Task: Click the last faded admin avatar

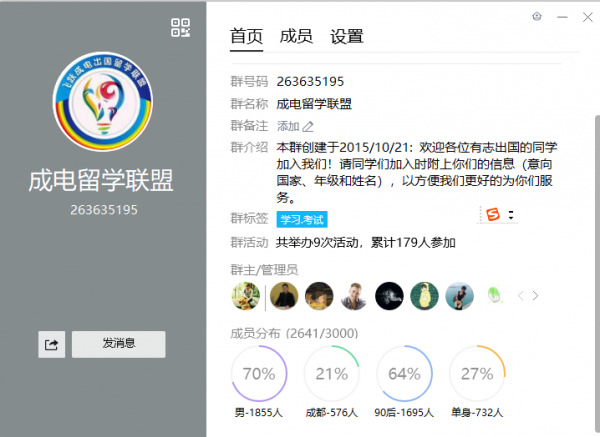Action: pos(493,295)
